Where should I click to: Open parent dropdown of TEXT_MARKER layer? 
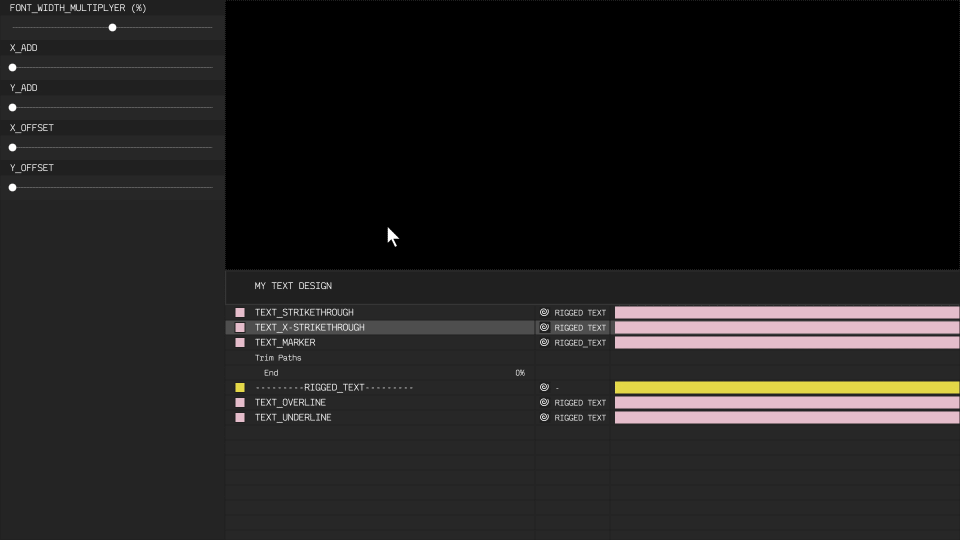coord(580,343)
